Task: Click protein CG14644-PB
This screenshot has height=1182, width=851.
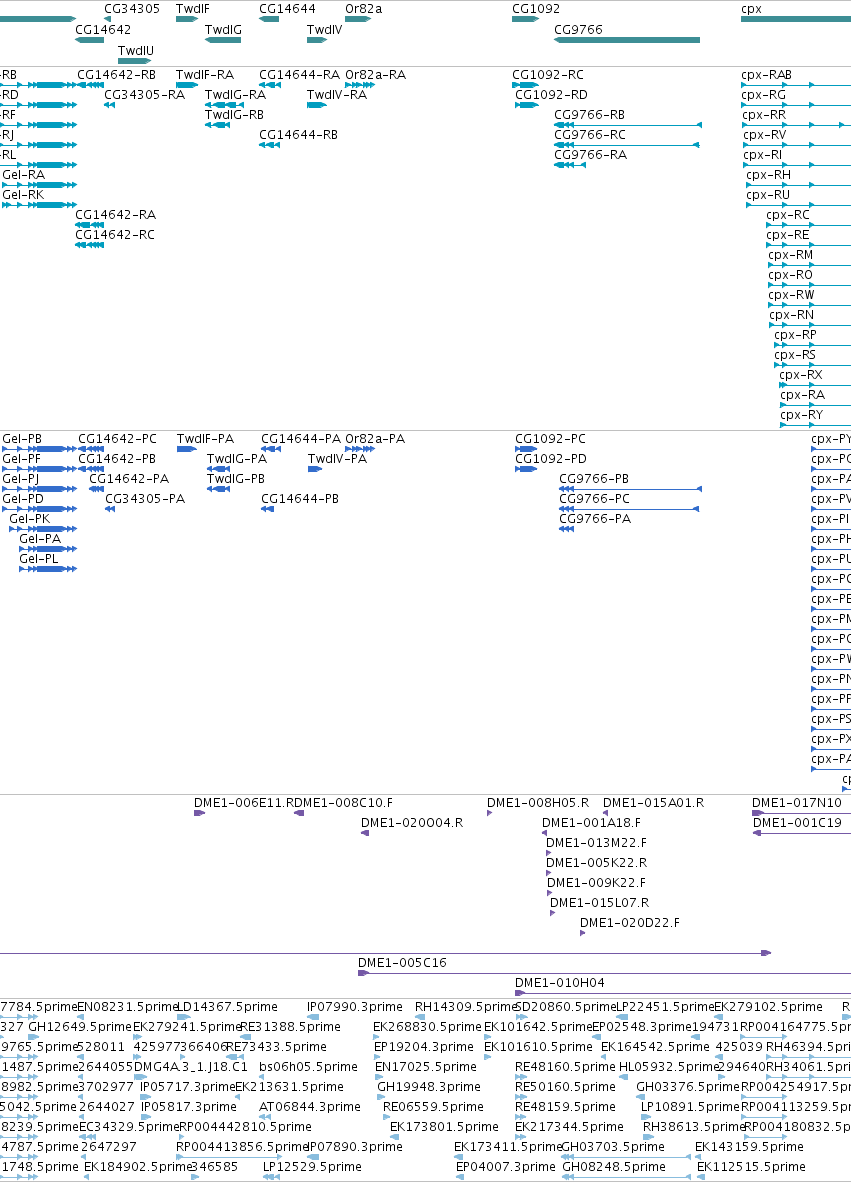Action: tap(300, 499)
